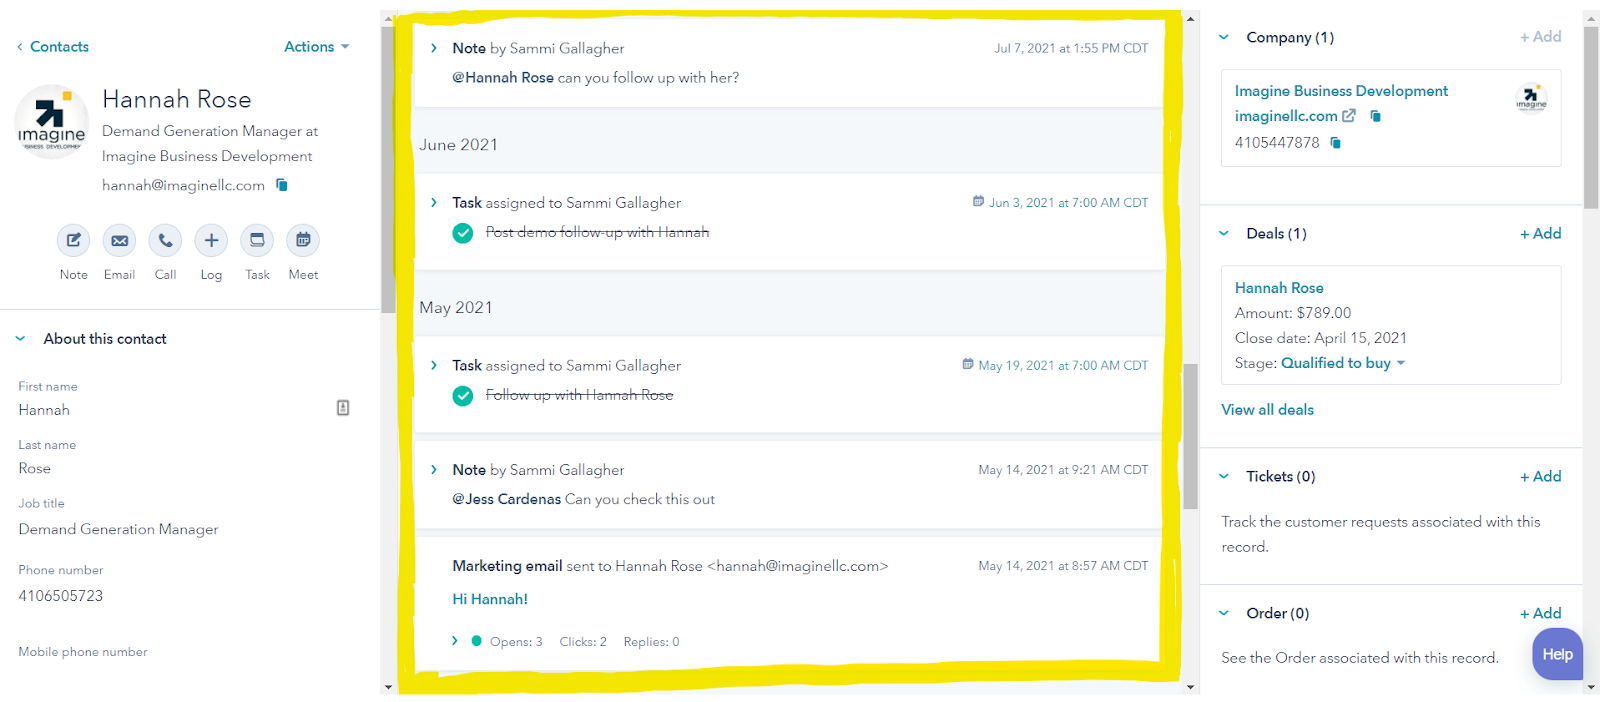Expand the May 14 note by Sammi Gallagher
Image resolution: width=1600 pixels, height=702 pixels.
434,469
